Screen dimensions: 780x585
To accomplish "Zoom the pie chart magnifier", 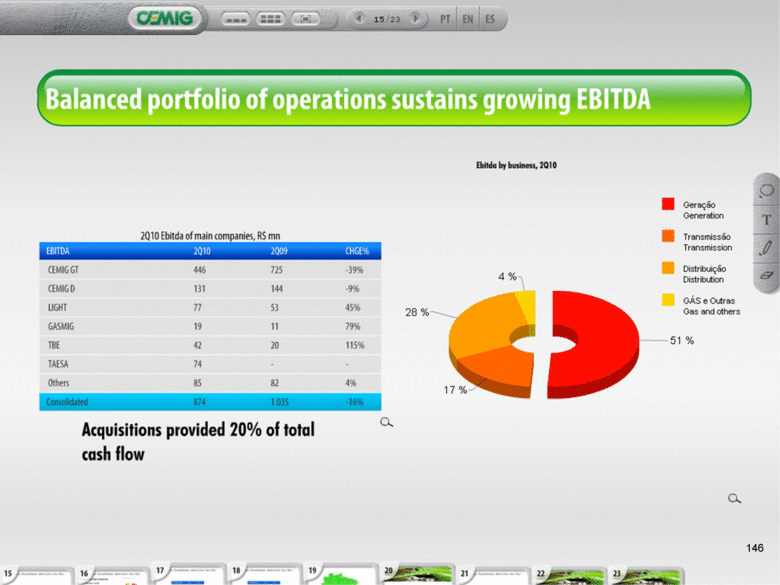I will [x=734, y=498].
